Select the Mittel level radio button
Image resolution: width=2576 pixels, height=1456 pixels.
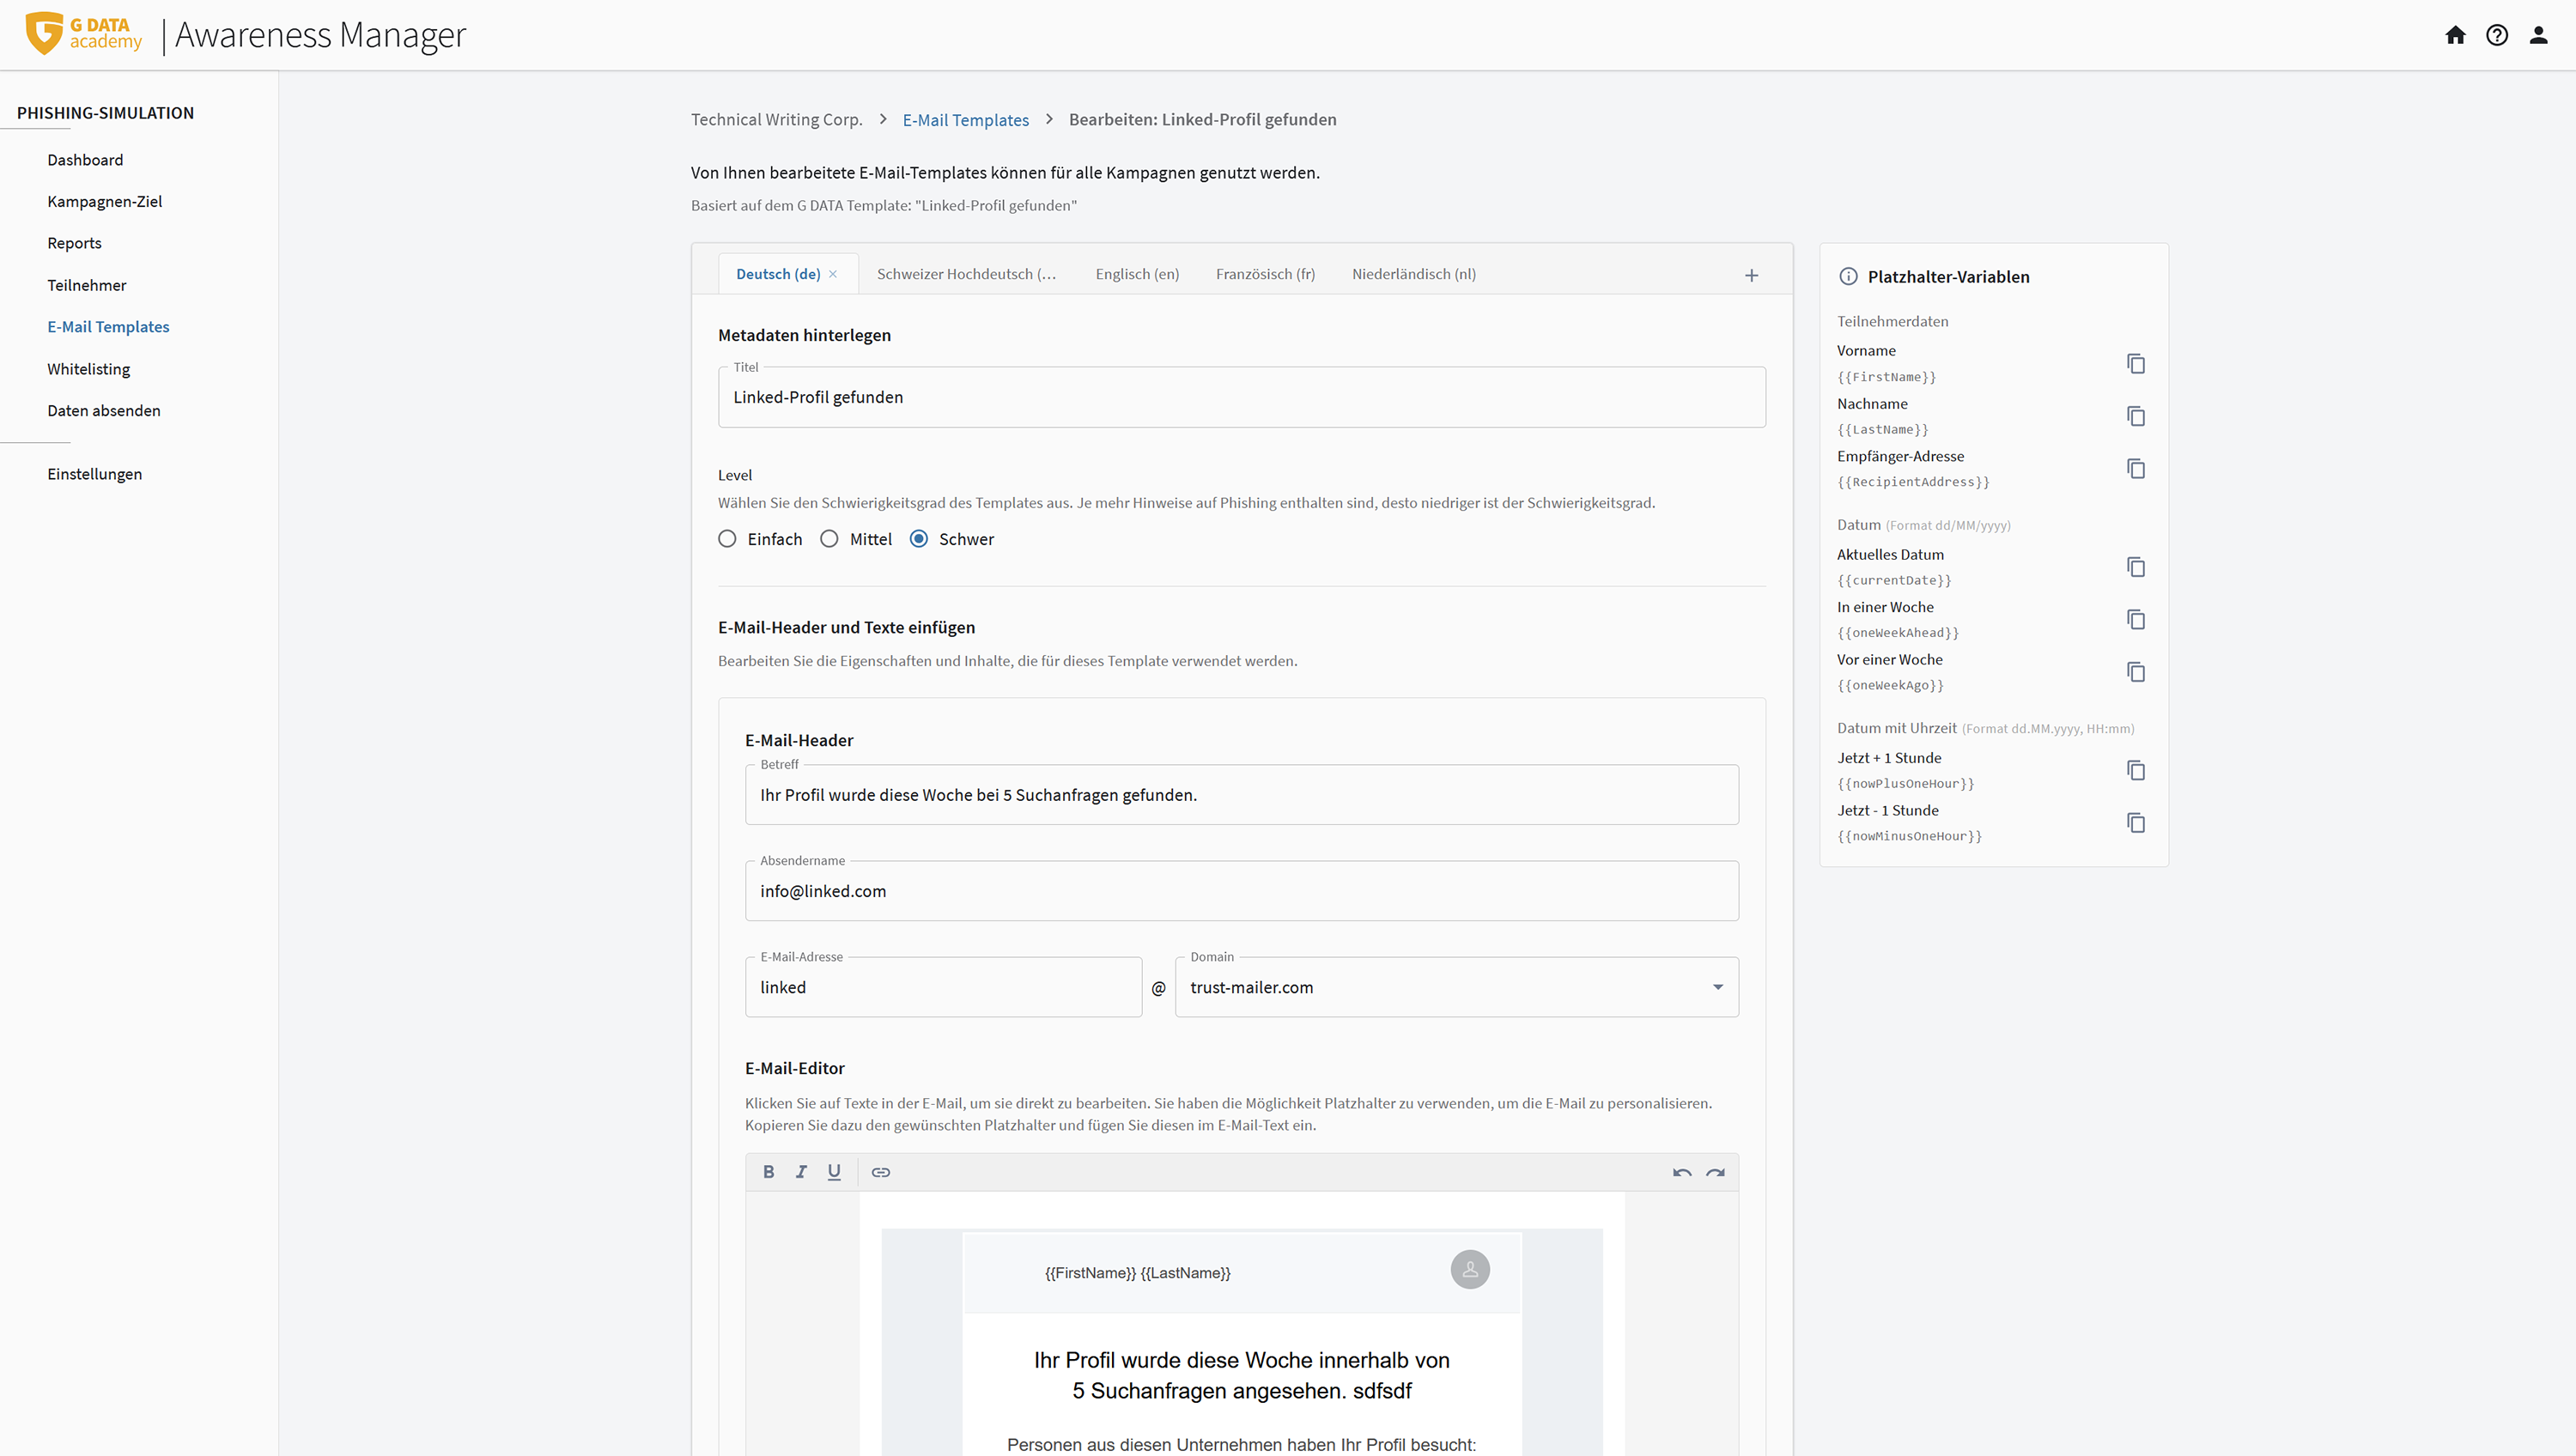click(x=829, y=539)
